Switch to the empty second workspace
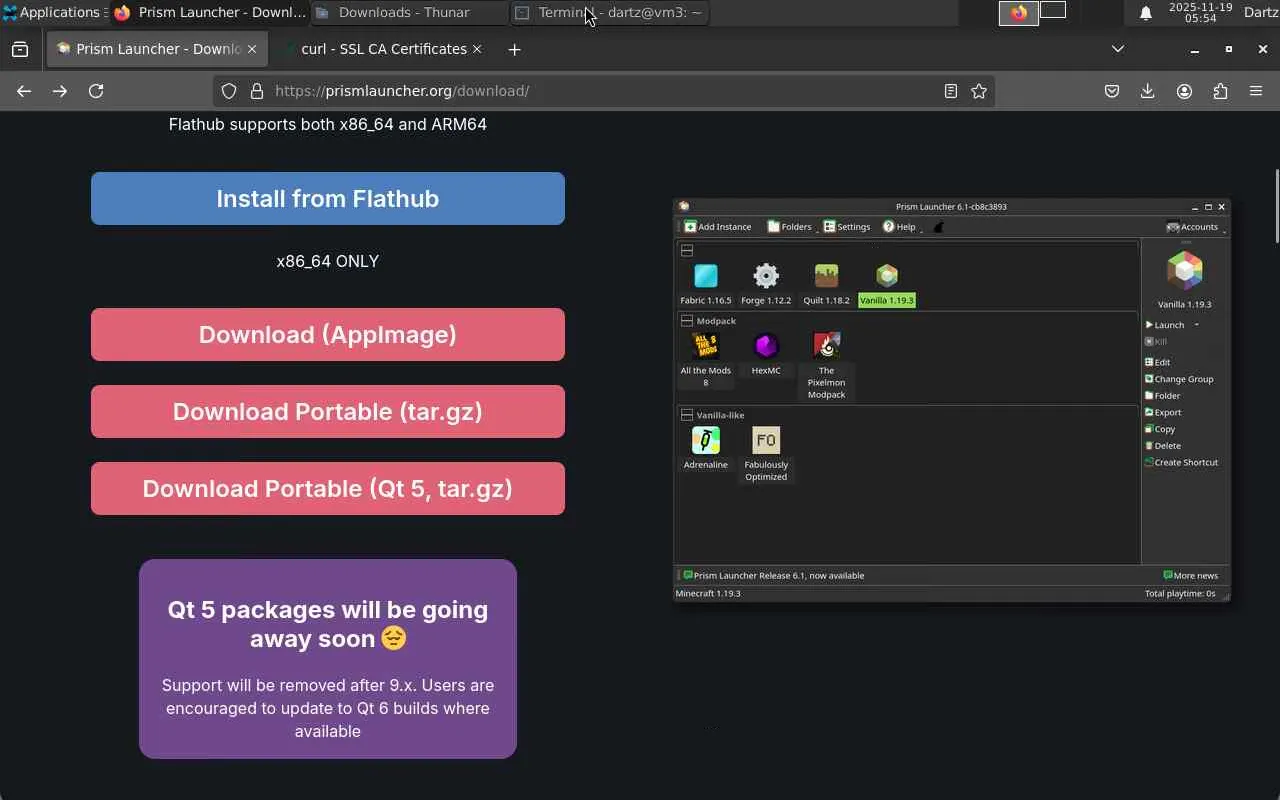 (x=1053, y=11)
